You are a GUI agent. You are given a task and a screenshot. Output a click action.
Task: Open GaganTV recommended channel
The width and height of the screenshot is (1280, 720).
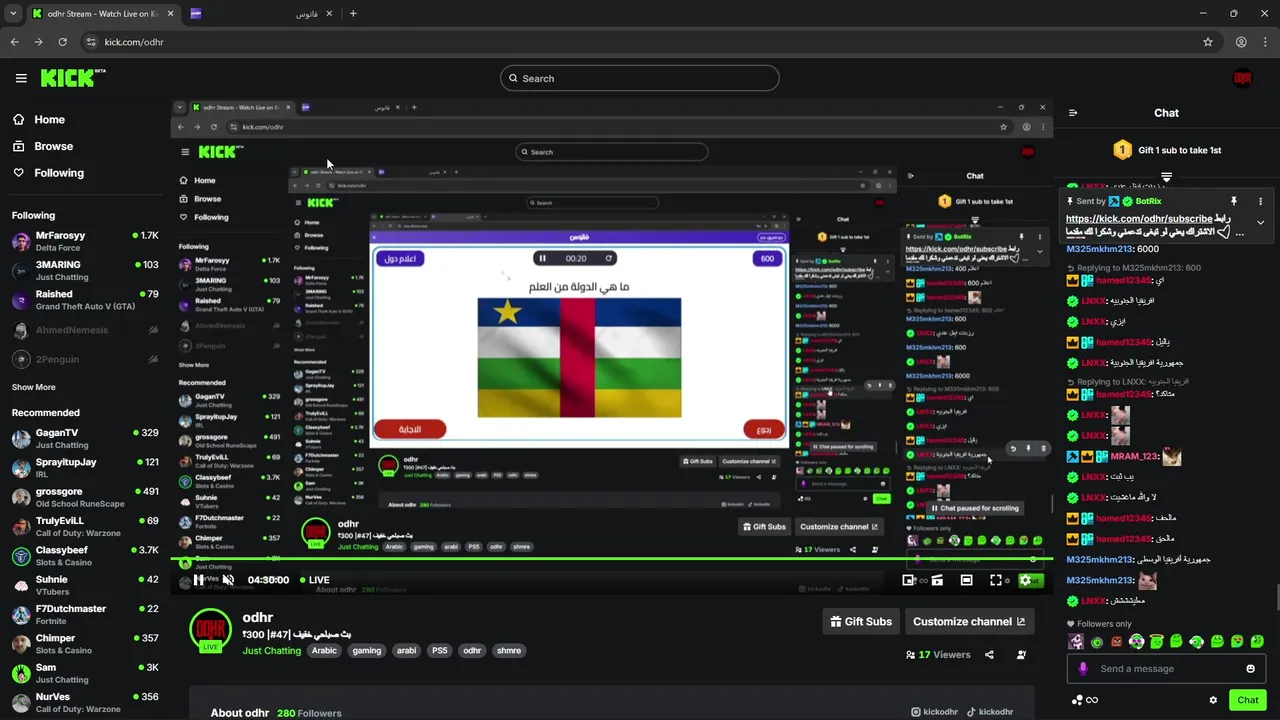(85, 439)
